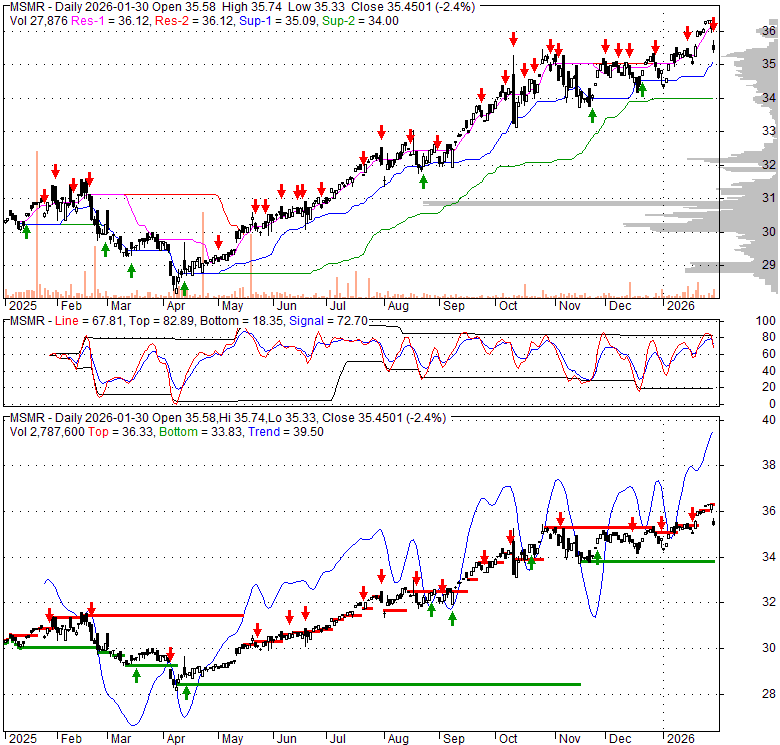Click the red arrow in late July, top chart
780x745 pixels.
381,131
